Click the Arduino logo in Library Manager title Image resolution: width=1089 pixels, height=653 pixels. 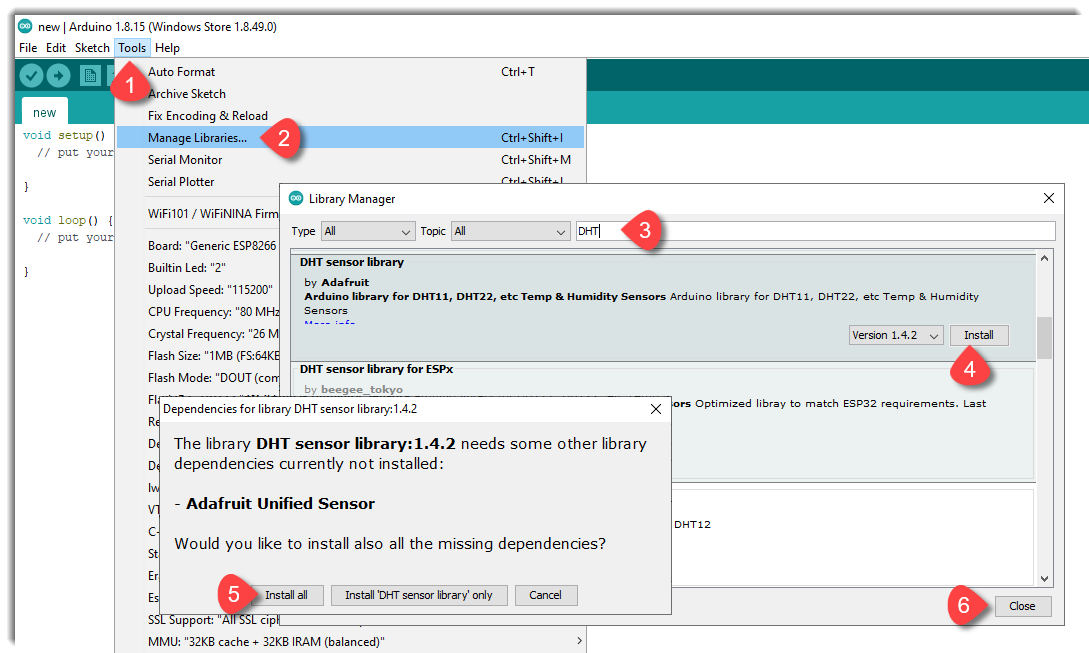click(x=296, y=198)
